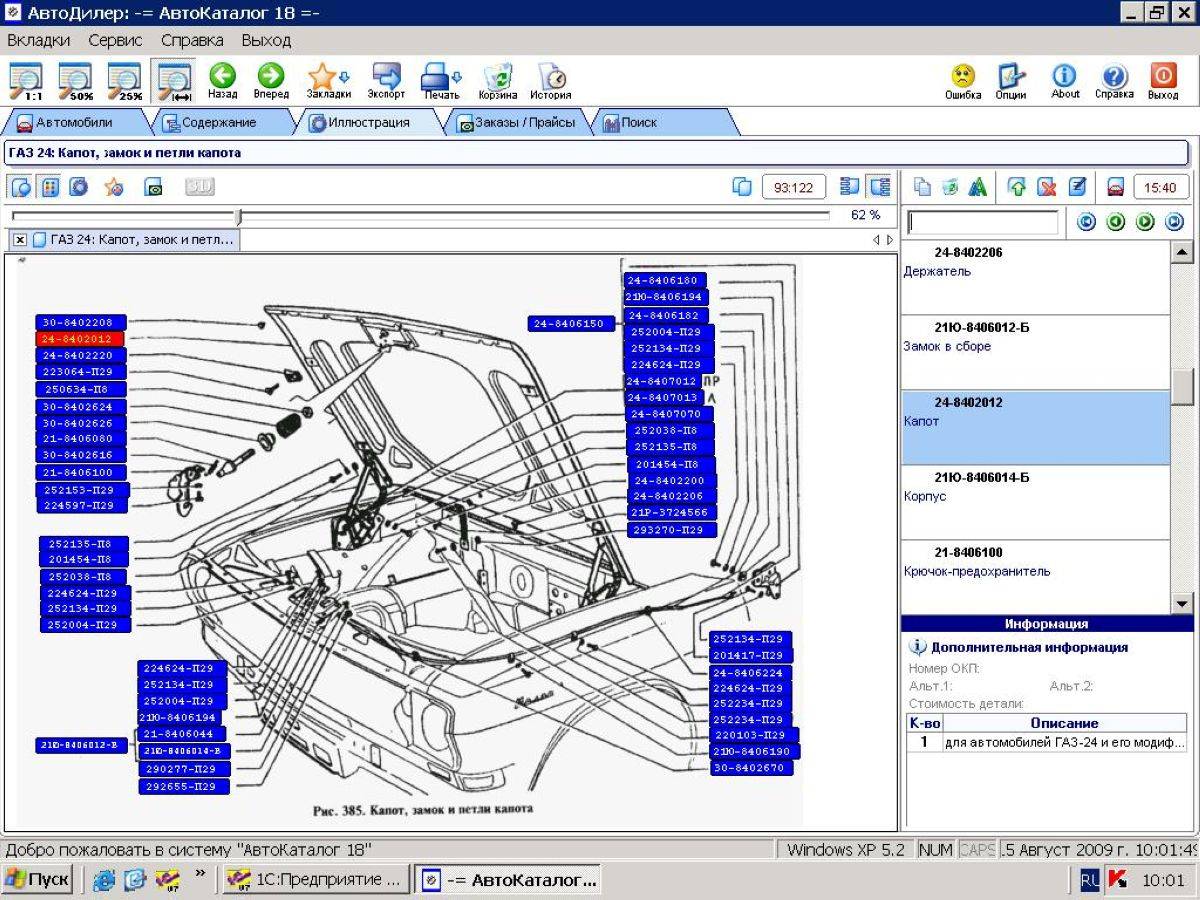Click the illustration zoom slider handle

click(x=238, y=216)
